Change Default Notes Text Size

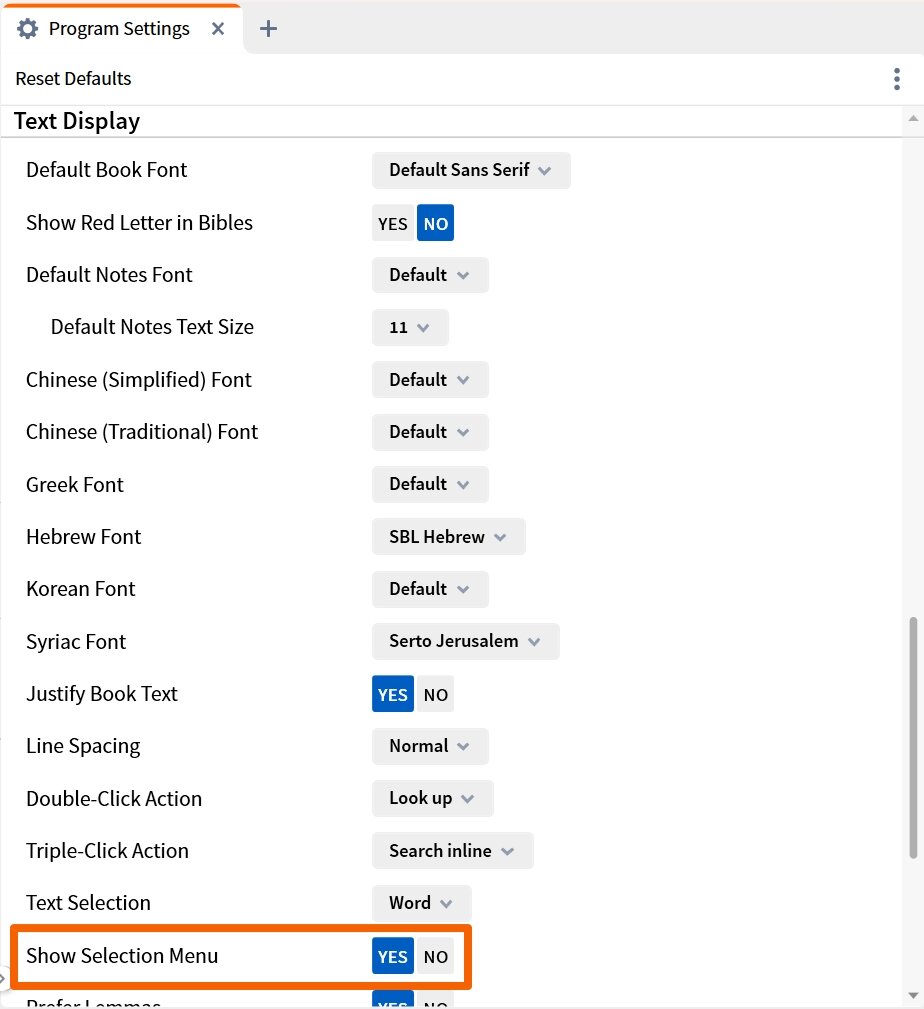(x=410, y=327)
